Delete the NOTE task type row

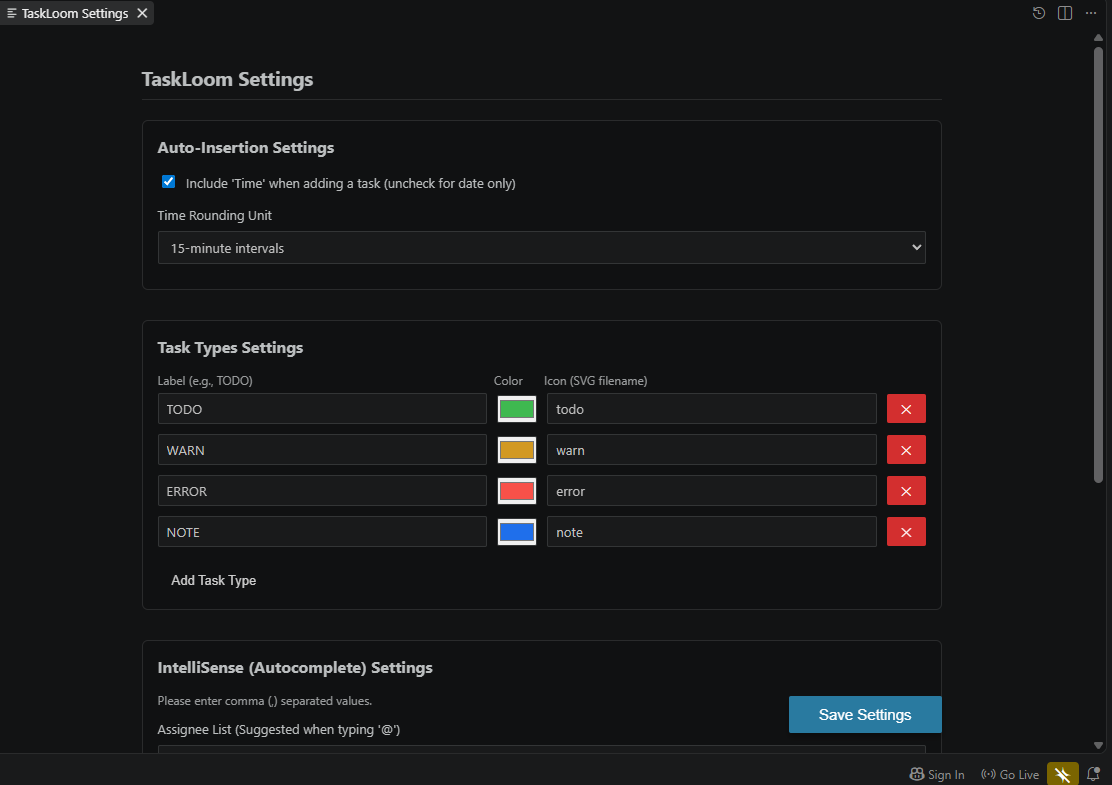pos(906,532)
